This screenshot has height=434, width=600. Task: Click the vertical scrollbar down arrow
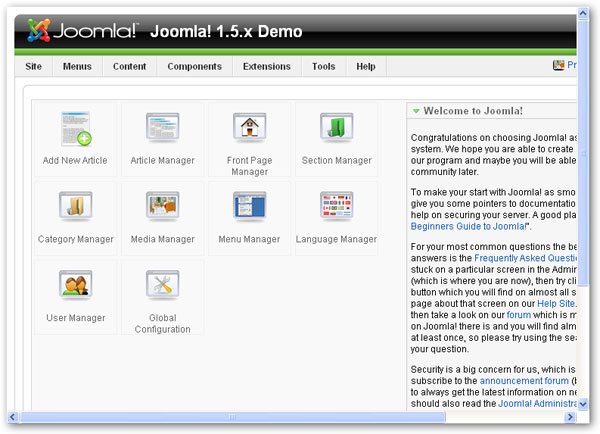tap(583, 404)
